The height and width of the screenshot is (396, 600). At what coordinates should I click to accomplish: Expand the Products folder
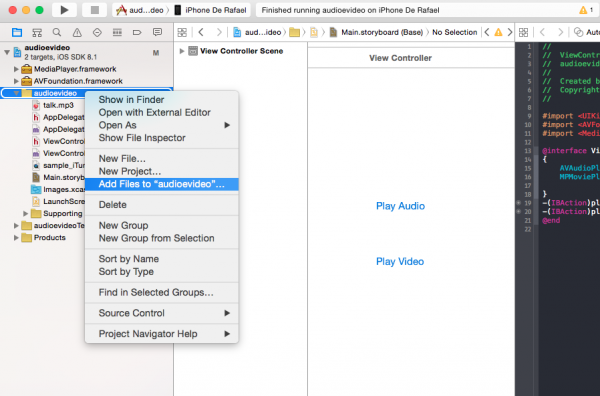click(16, 238)
